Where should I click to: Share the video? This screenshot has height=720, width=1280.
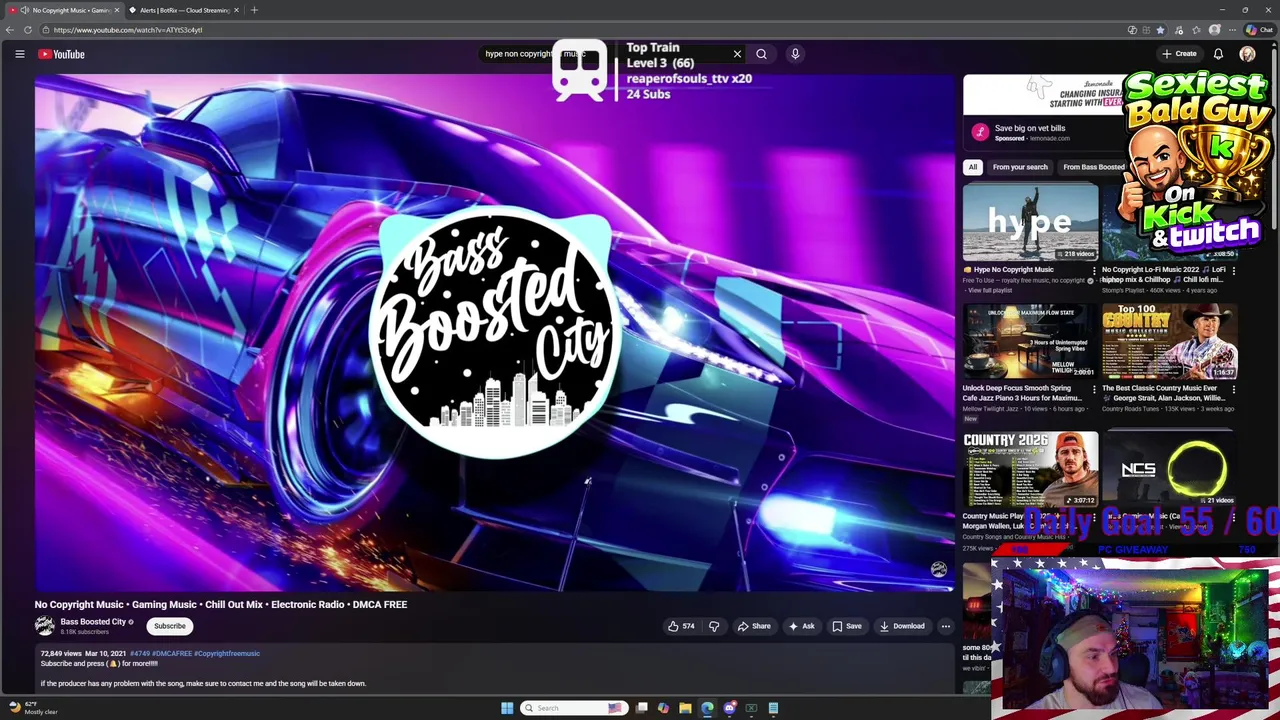[x=754, y=626]
